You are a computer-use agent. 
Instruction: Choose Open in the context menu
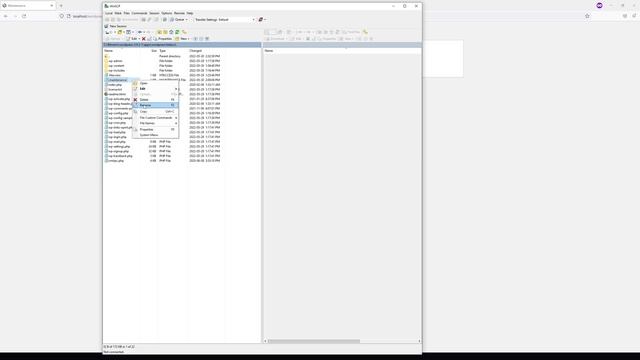click(x=155, y=83)
